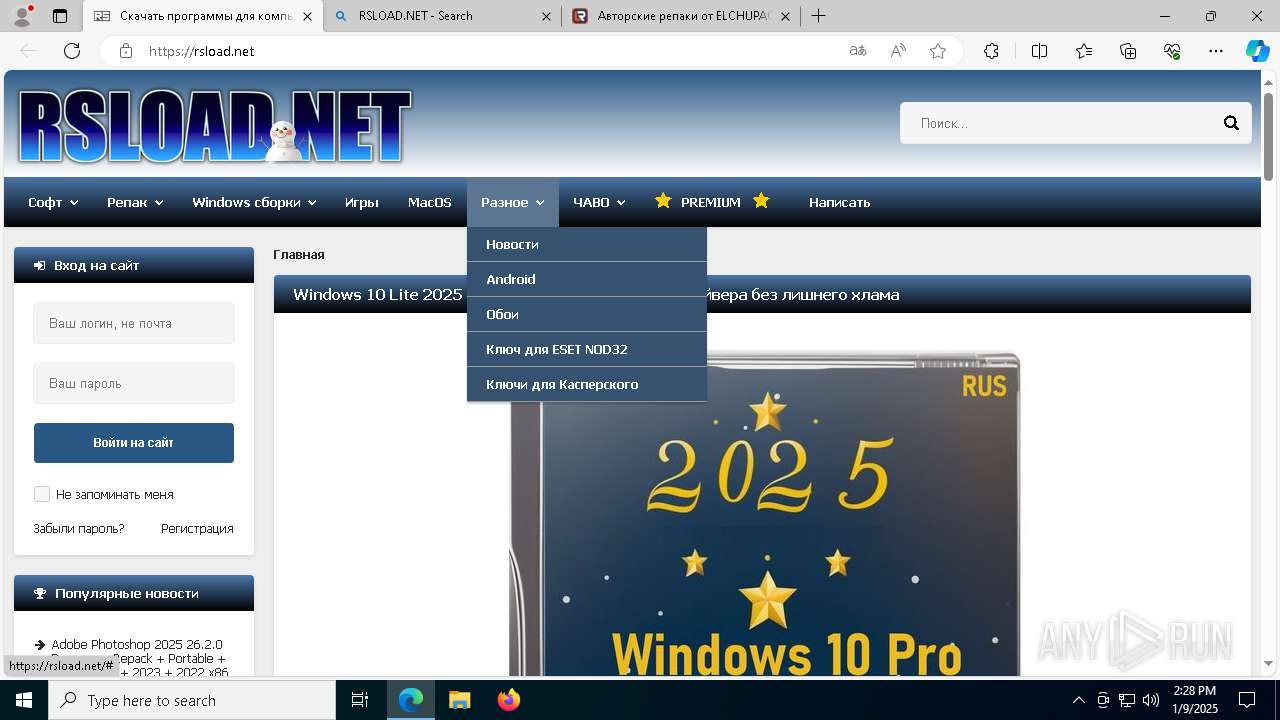This screenshot has height=720, width=1280.
Task: Click the taskbar clock 2:28 PM
Action: tap(1195, 700)
